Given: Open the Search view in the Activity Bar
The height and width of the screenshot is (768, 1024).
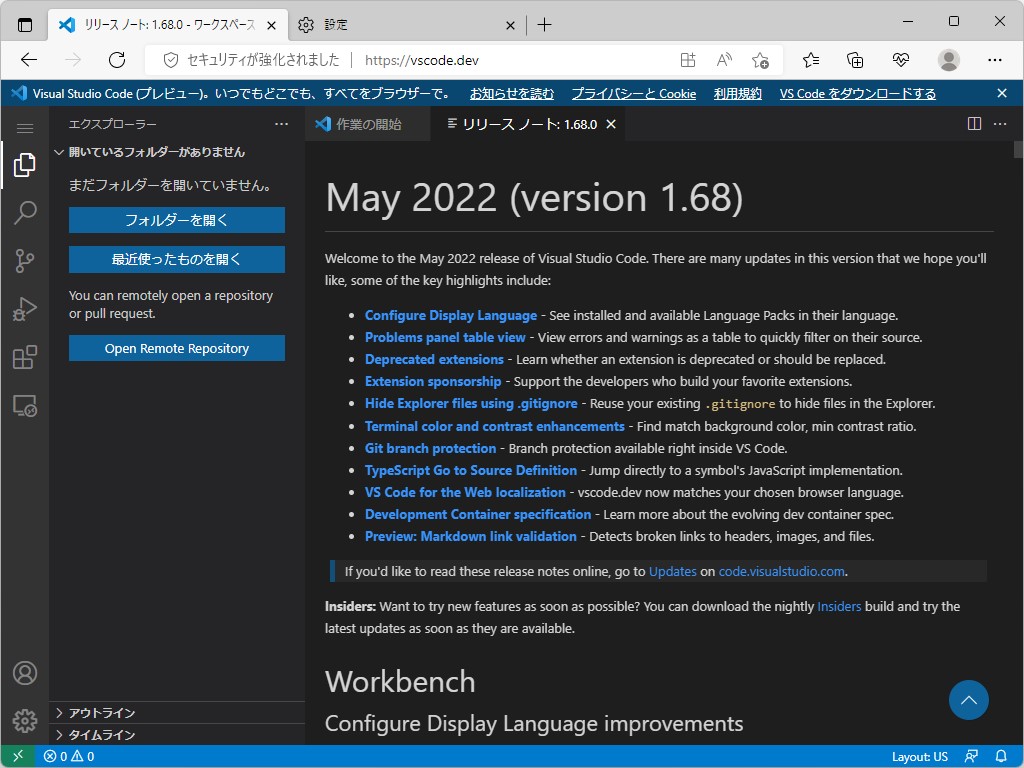Looking at the screenshot, I should point(25,213).
